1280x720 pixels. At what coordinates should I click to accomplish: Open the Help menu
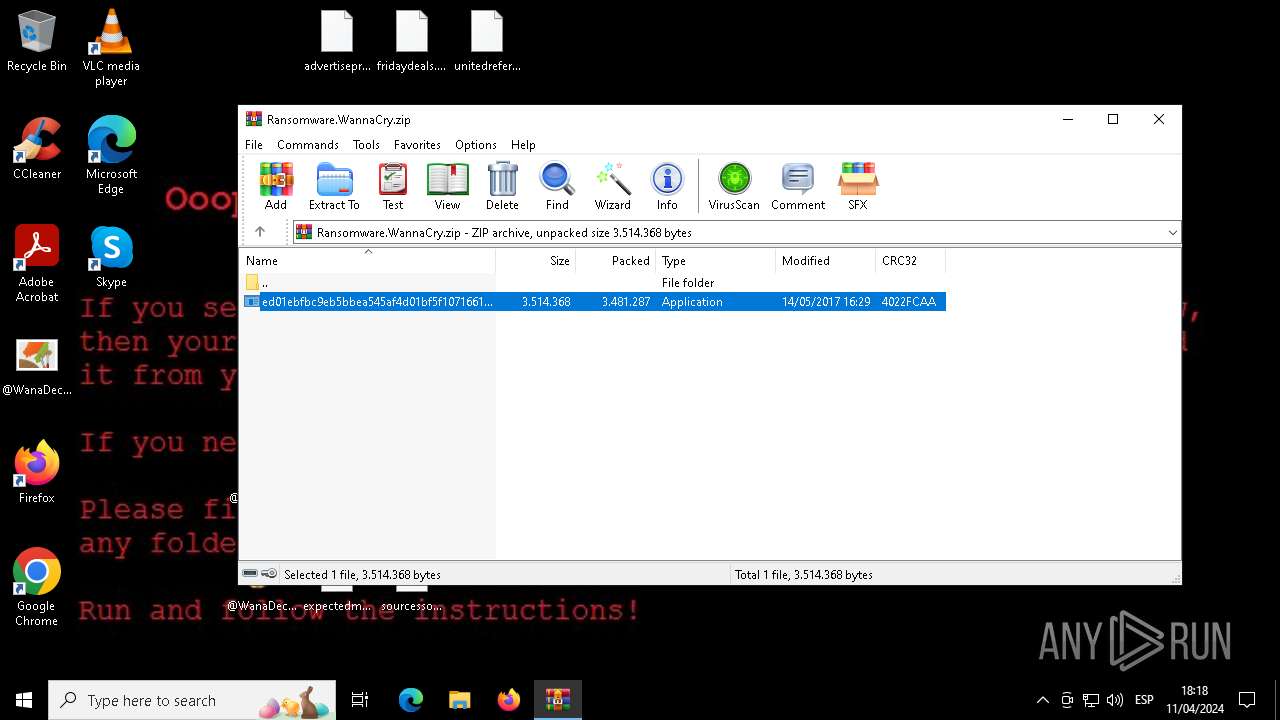tap(523, 145)
